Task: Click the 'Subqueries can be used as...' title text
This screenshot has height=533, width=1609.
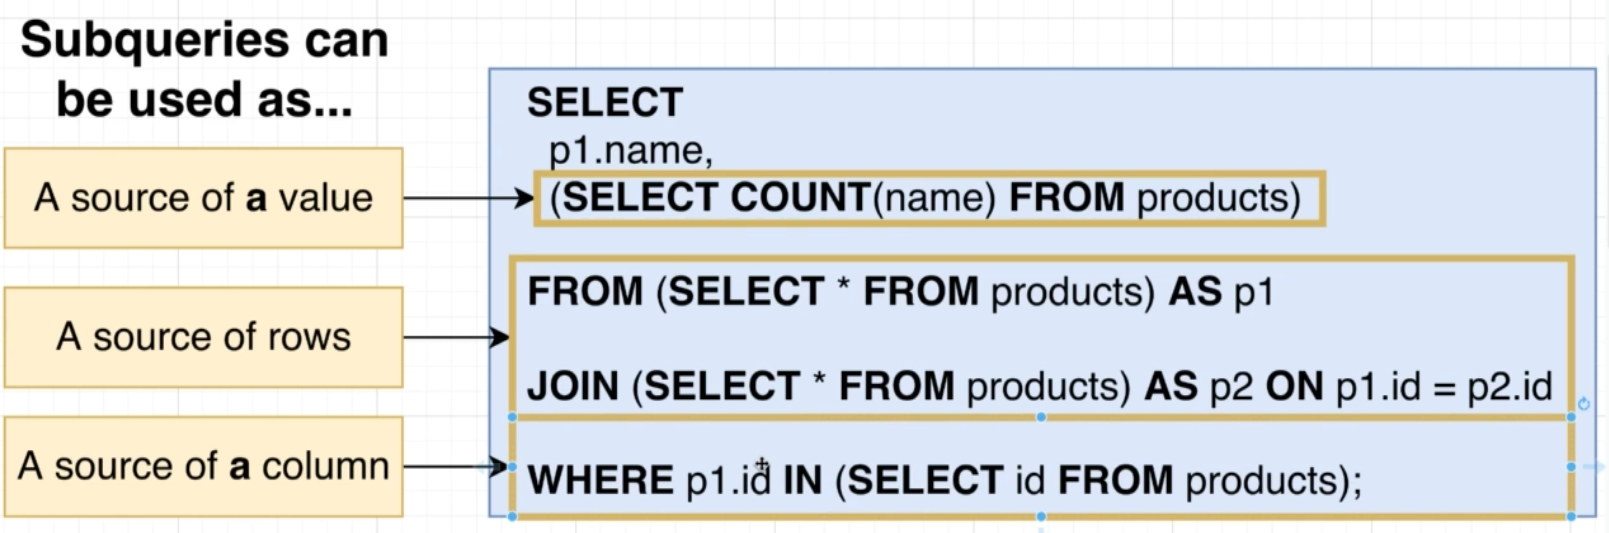Action: [204, 70]
